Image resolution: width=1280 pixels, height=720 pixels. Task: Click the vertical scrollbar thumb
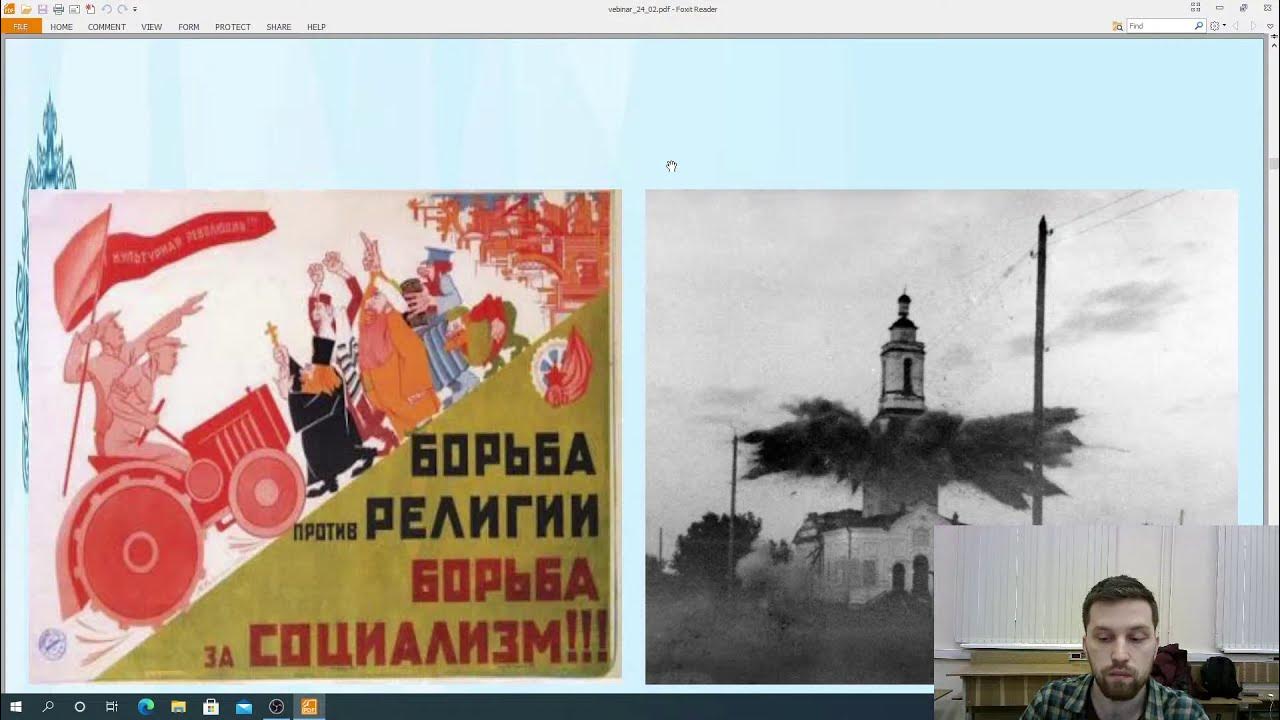[x=1273, y=163]
